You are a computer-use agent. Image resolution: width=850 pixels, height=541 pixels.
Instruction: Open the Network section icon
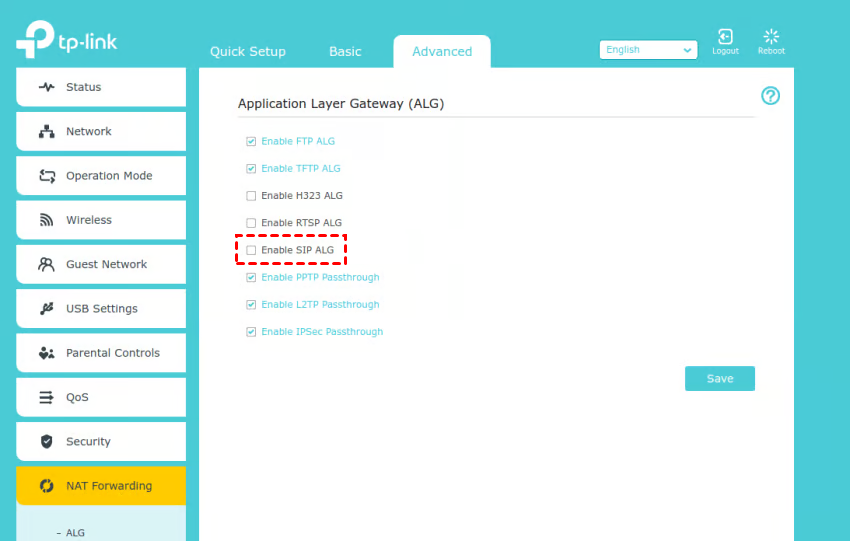click(x=46, y=132)
